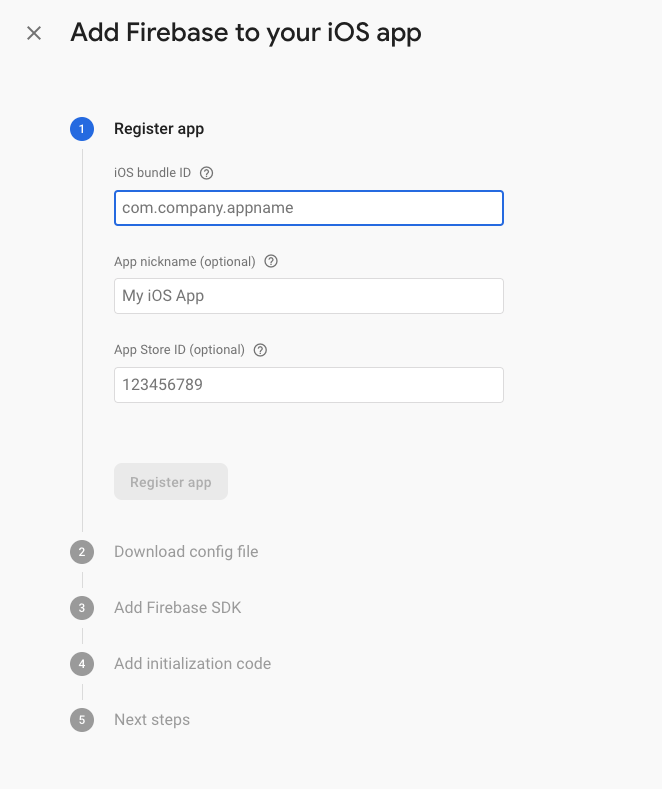Expand the Next steps section

click(152, 720)
